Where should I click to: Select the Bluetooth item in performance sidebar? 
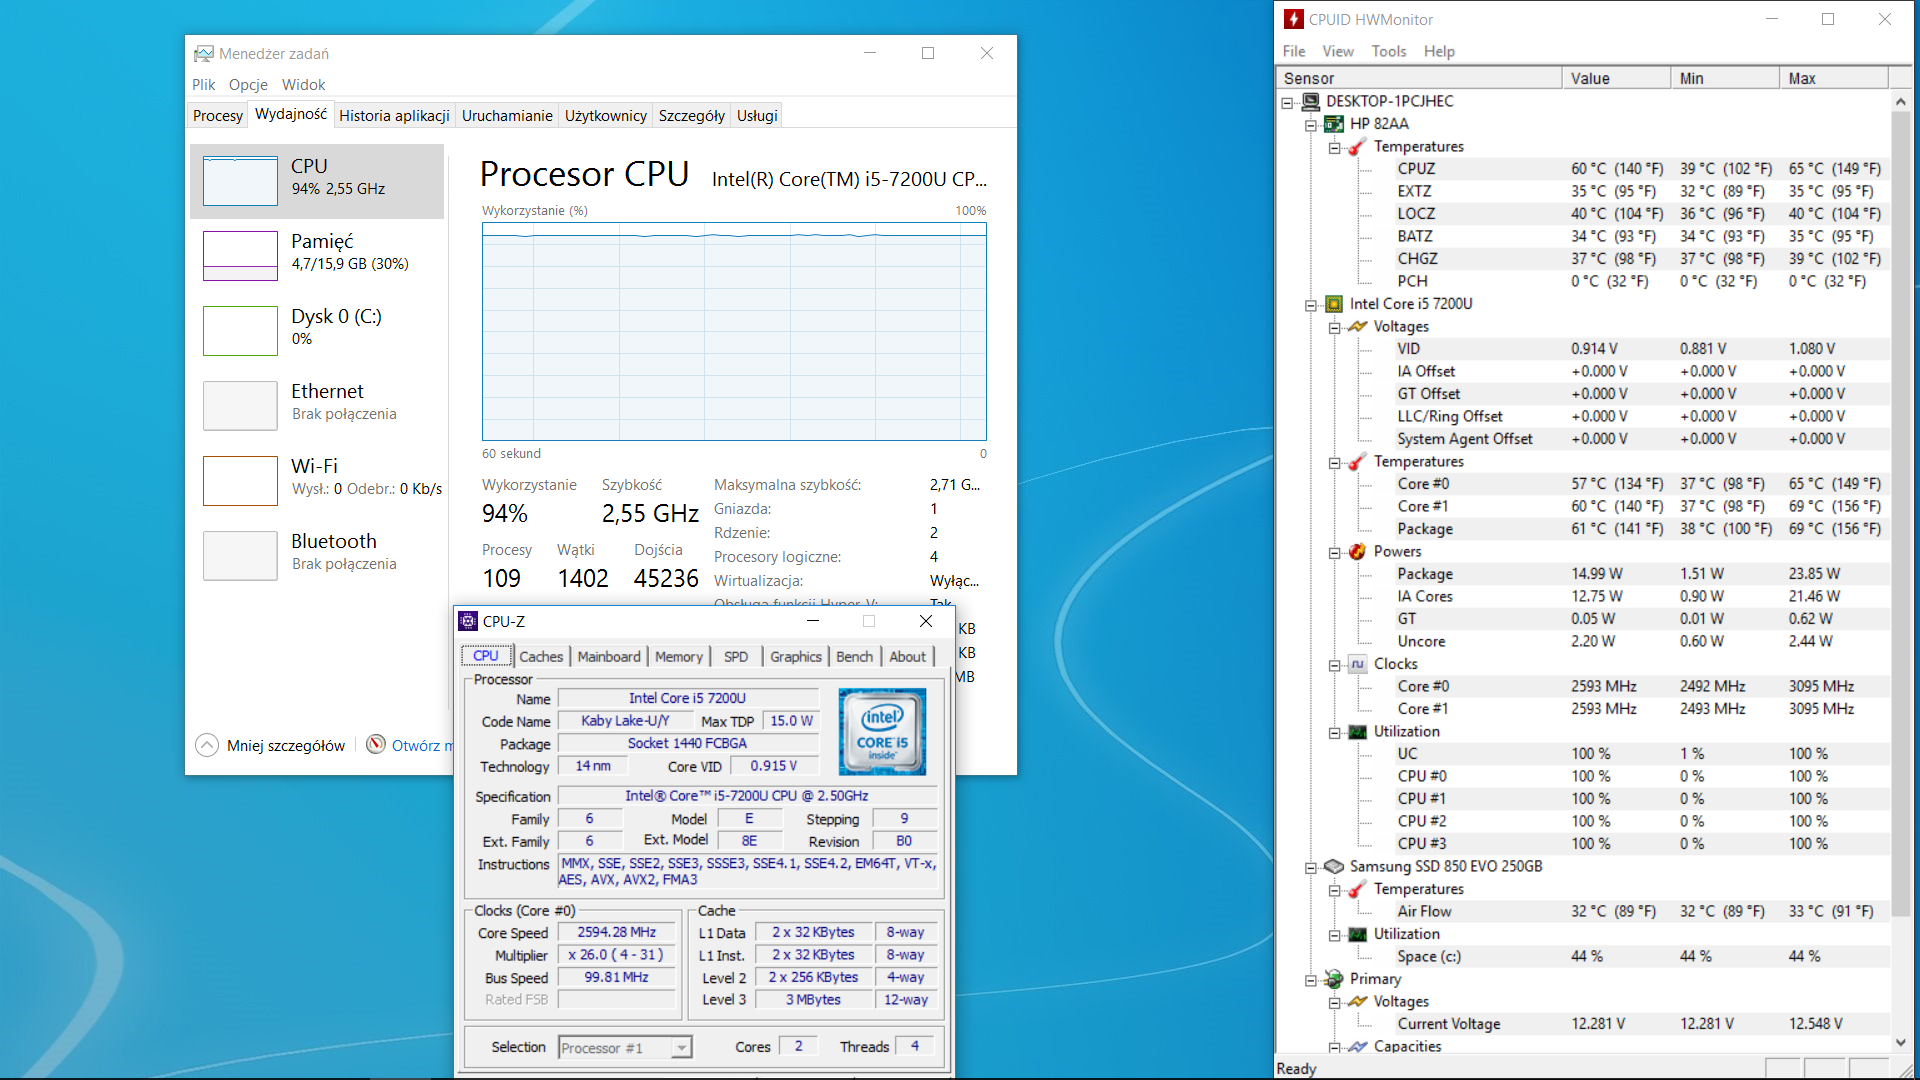click(317, 556)
